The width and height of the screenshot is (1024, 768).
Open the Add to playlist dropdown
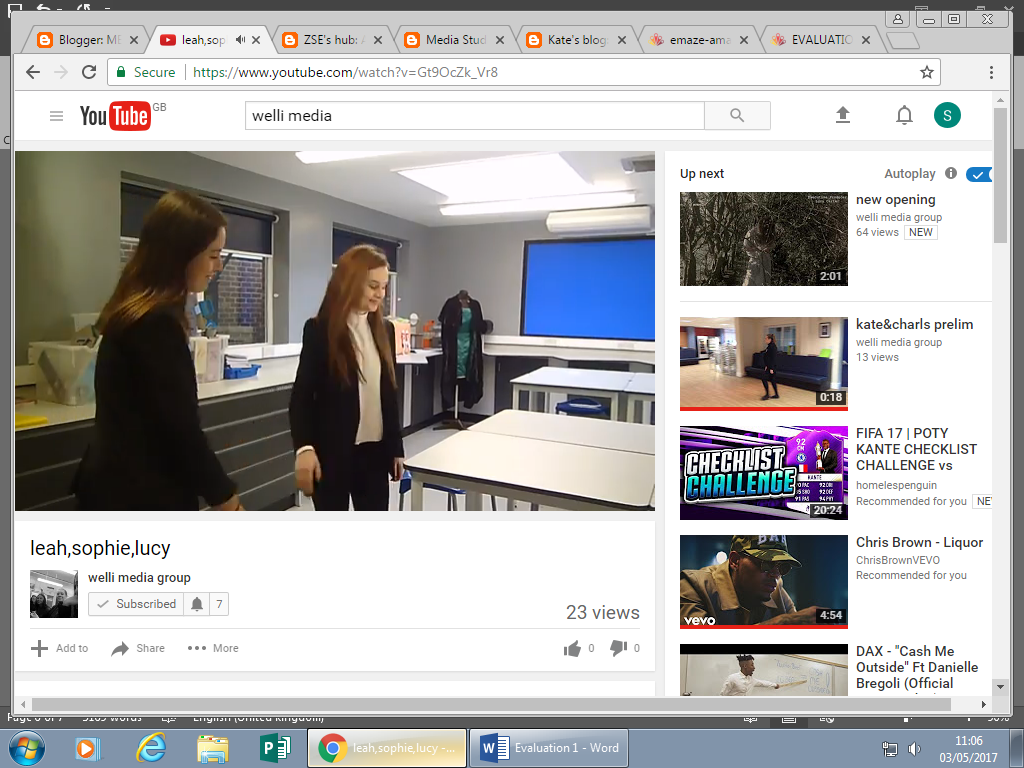[x=60, y=648]
